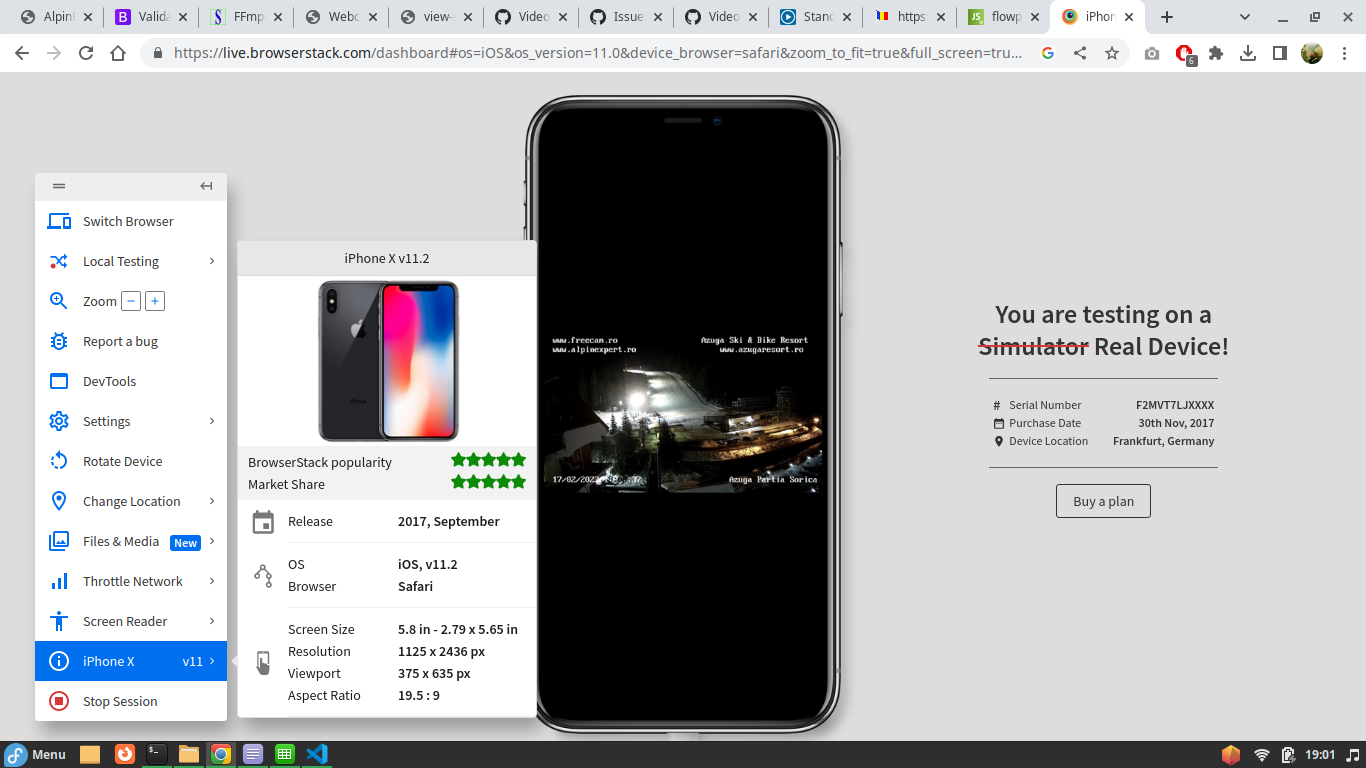Zoom in using the plus control
Screen dimensions: 1366x768
coord(155,300)
